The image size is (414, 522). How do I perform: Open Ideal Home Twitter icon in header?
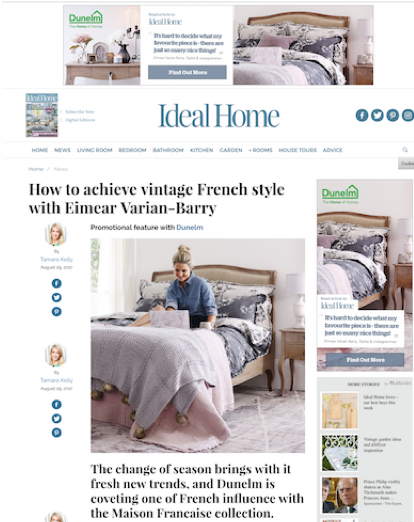377,115
